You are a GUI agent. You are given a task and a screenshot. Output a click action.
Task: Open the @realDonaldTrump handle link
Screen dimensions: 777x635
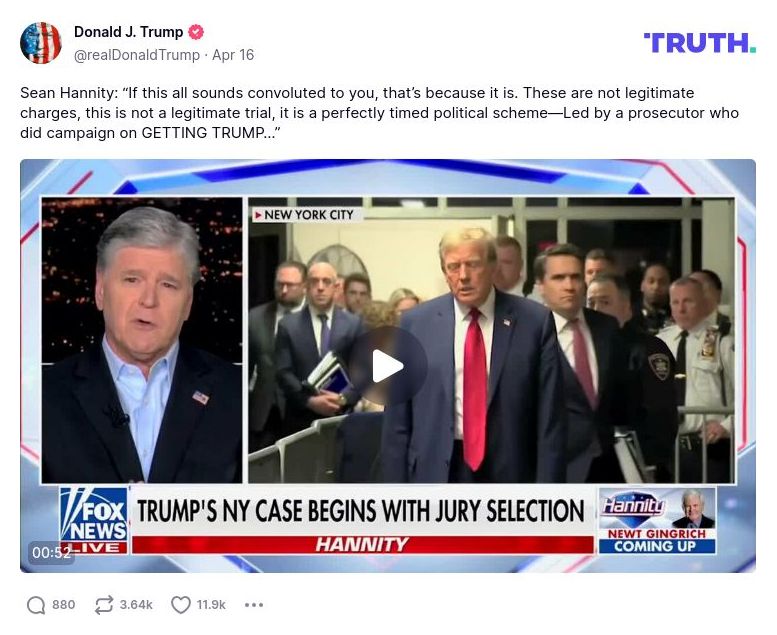tap(137, 55)
